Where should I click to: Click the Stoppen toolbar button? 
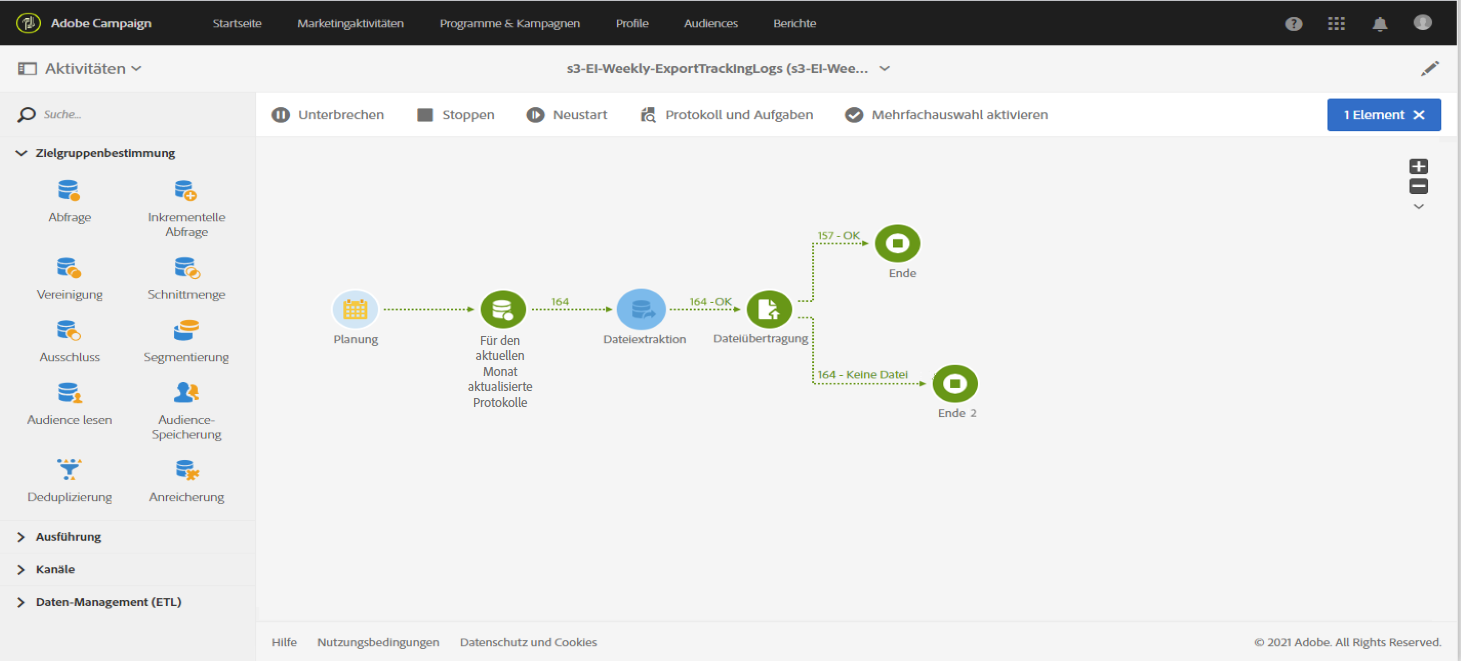456,115
